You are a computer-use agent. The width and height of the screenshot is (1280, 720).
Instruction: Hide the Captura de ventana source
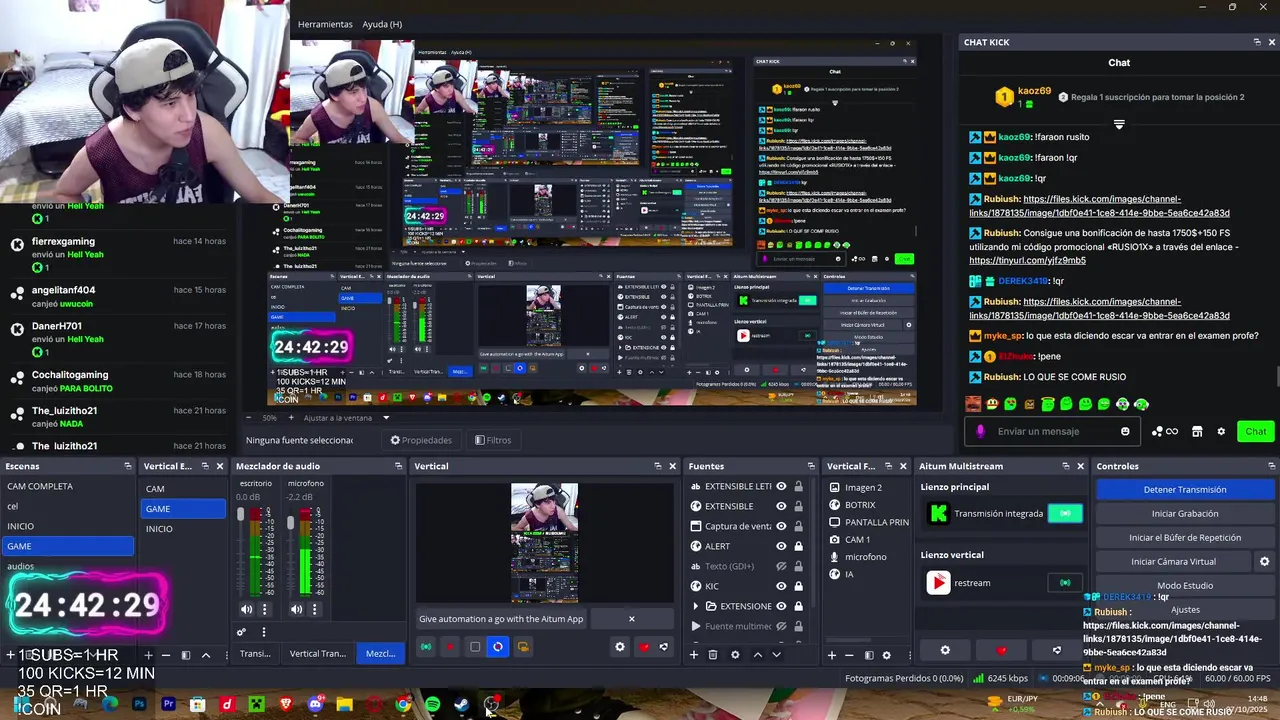coord(781,527)
